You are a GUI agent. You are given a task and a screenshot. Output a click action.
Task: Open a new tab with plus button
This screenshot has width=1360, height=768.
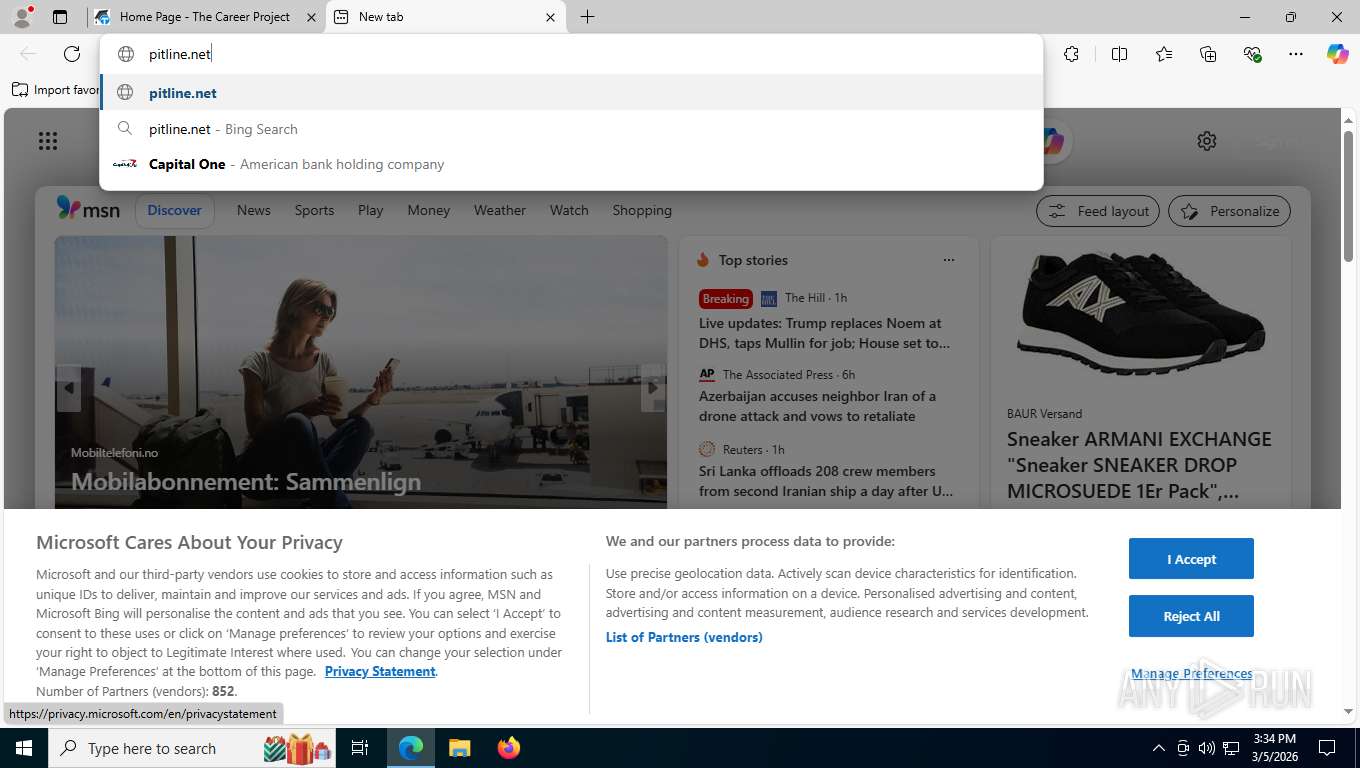587,17
